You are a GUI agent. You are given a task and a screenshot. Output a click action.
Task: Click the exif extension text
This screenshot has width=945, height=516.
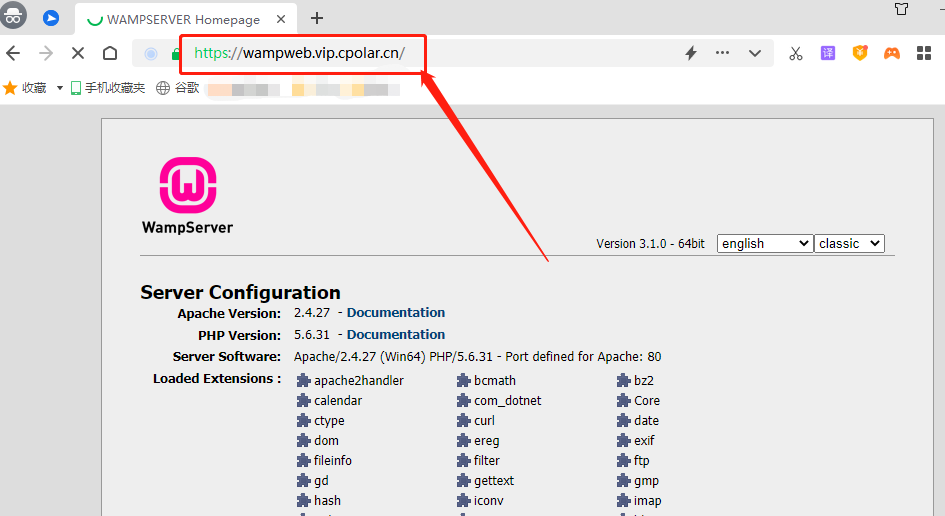[x=644, y=441]
